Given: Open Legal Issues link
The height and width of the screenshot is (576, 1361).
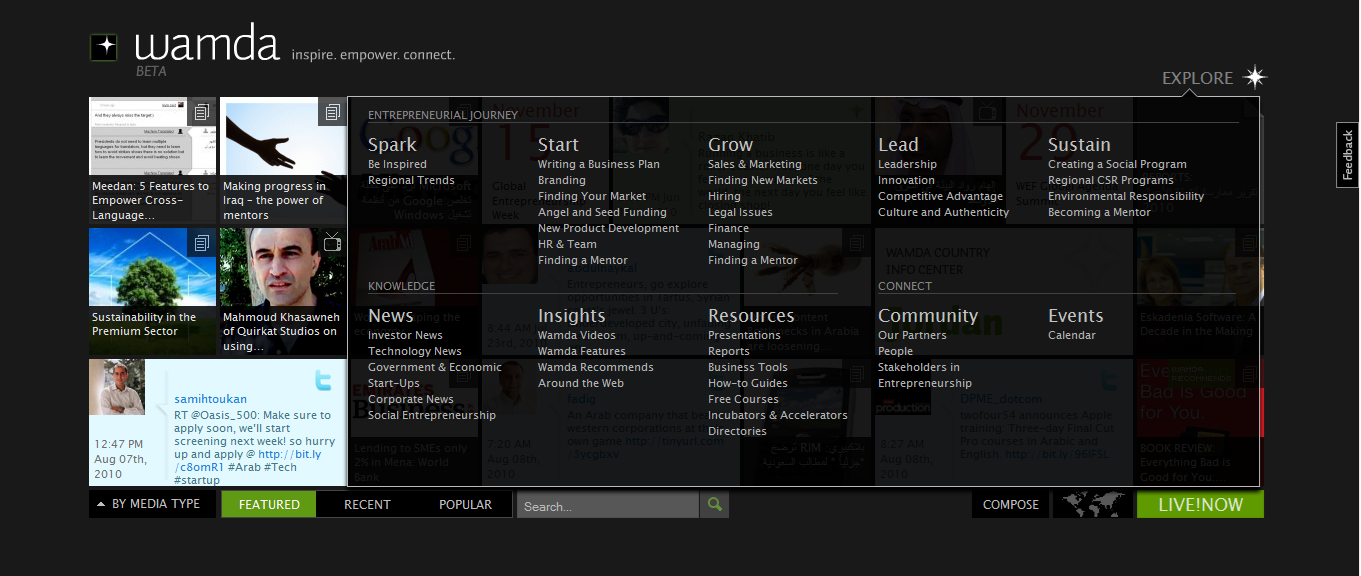Looking at the screenshot, I should [740, 212].
